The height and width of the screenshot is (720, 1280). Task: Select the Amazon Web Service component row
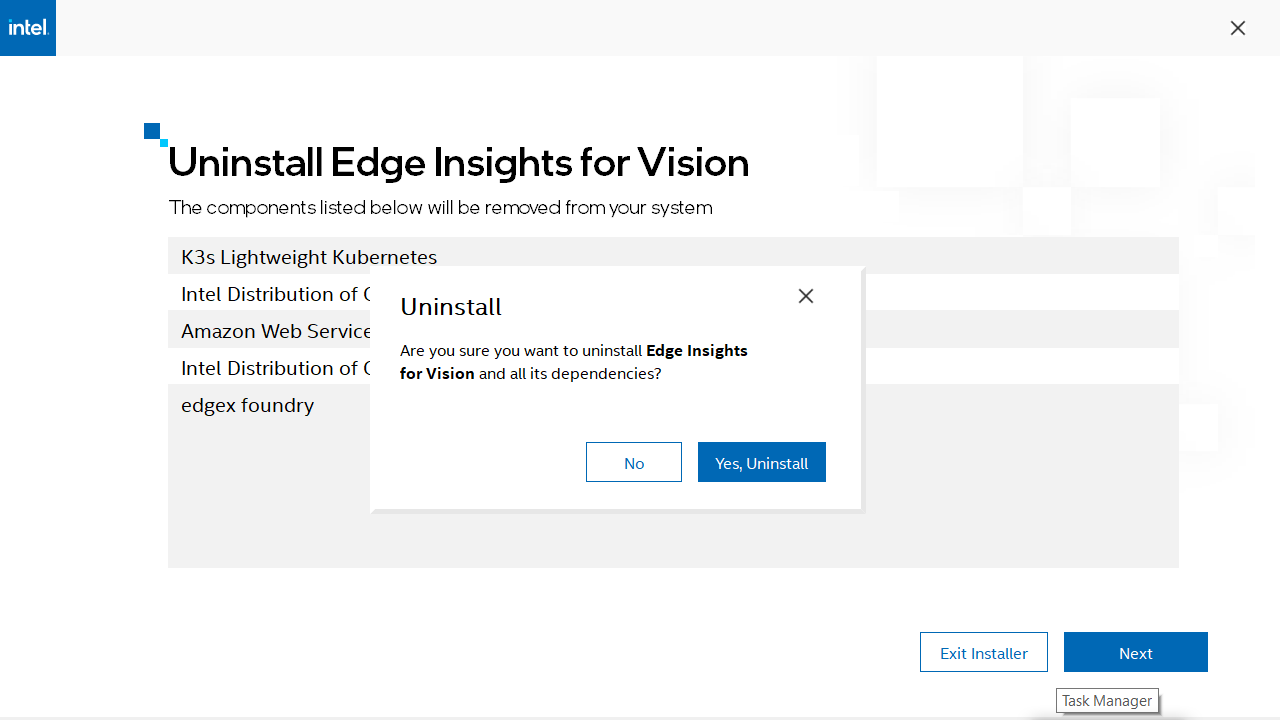point(275,331)
